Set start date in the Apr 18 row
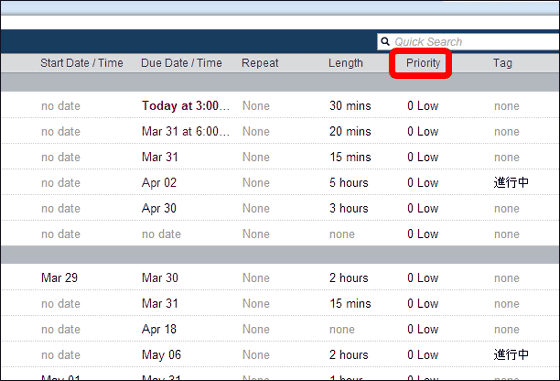 point(61,329)
